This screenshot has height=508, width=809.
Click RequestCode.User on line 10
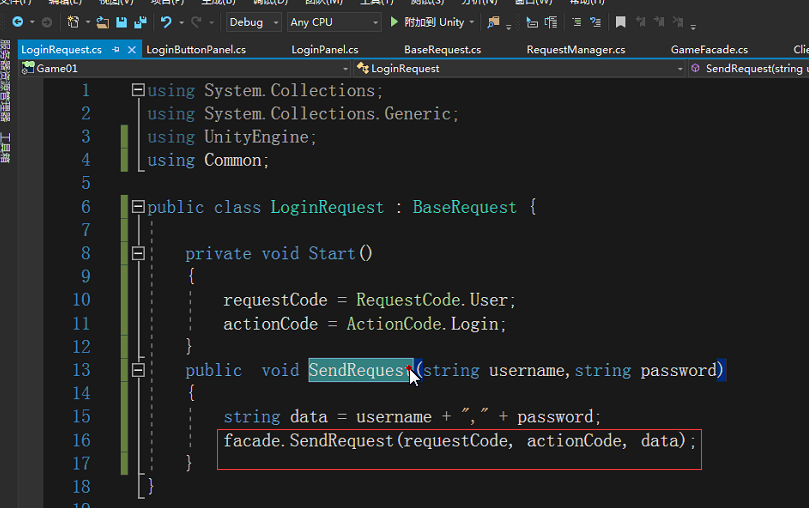[x=432, y=300]
